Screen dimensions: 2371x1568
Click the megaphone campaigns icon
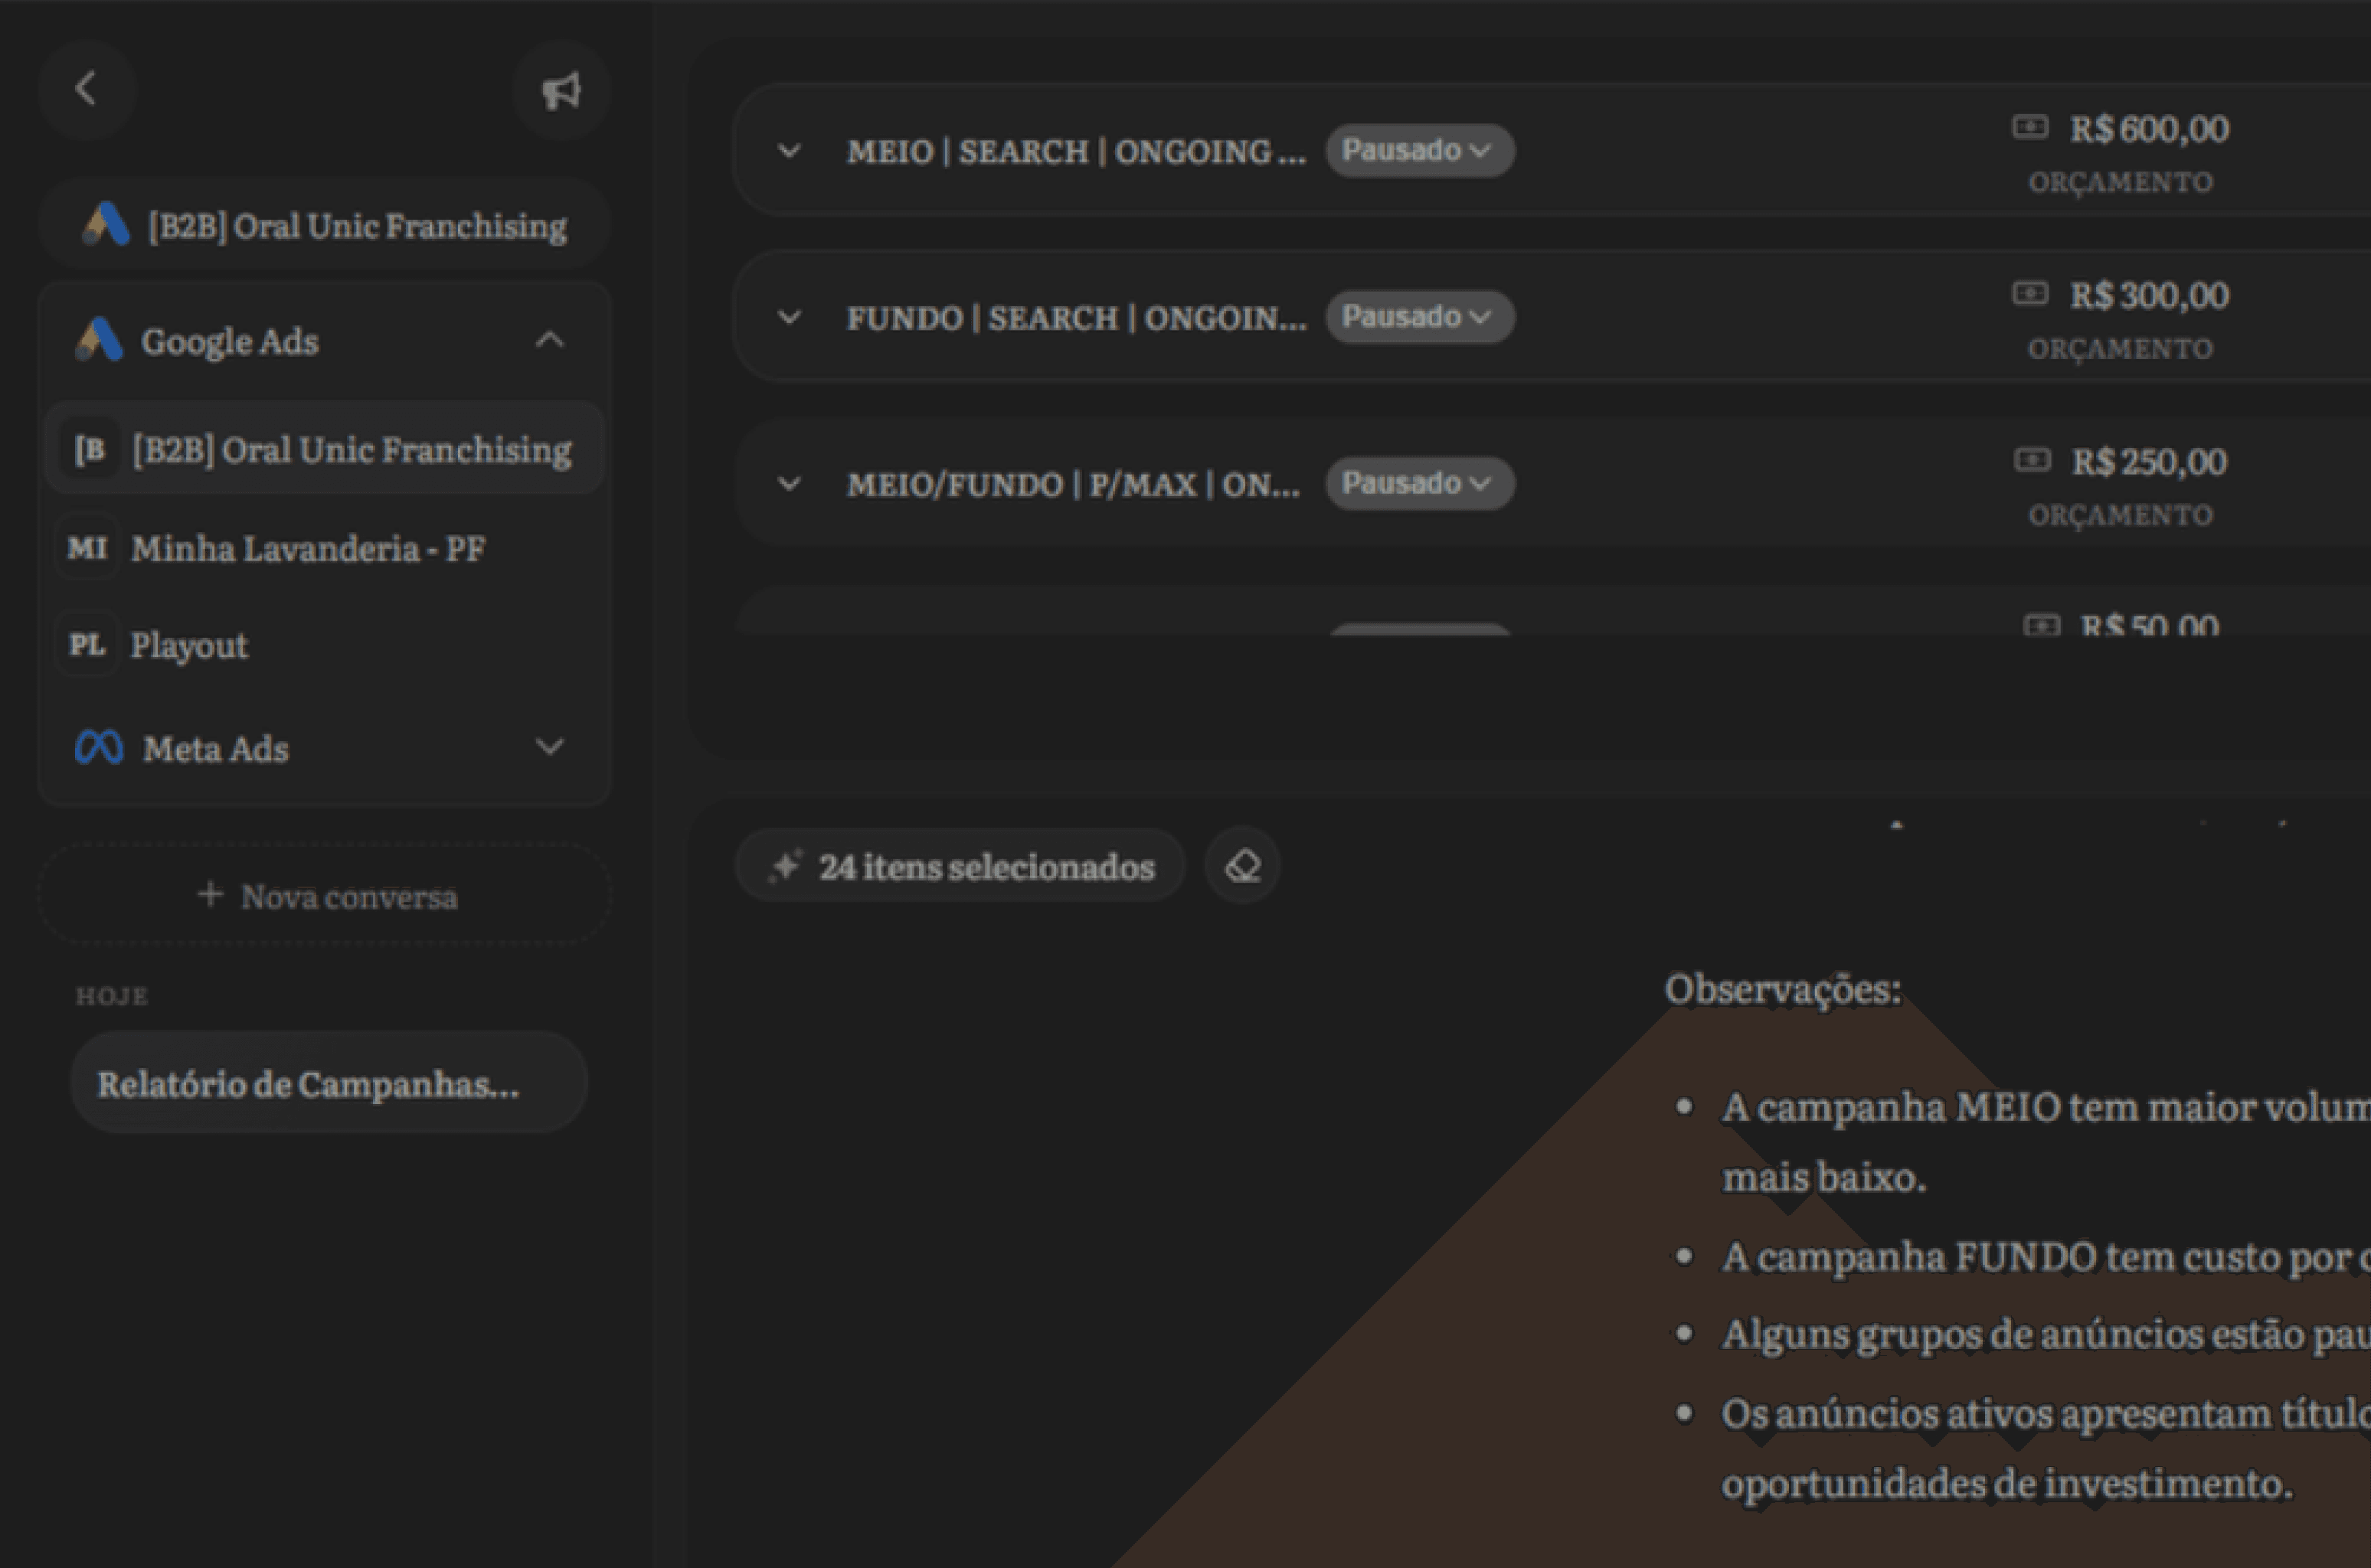pyautogui.click(x=561, y=90)
